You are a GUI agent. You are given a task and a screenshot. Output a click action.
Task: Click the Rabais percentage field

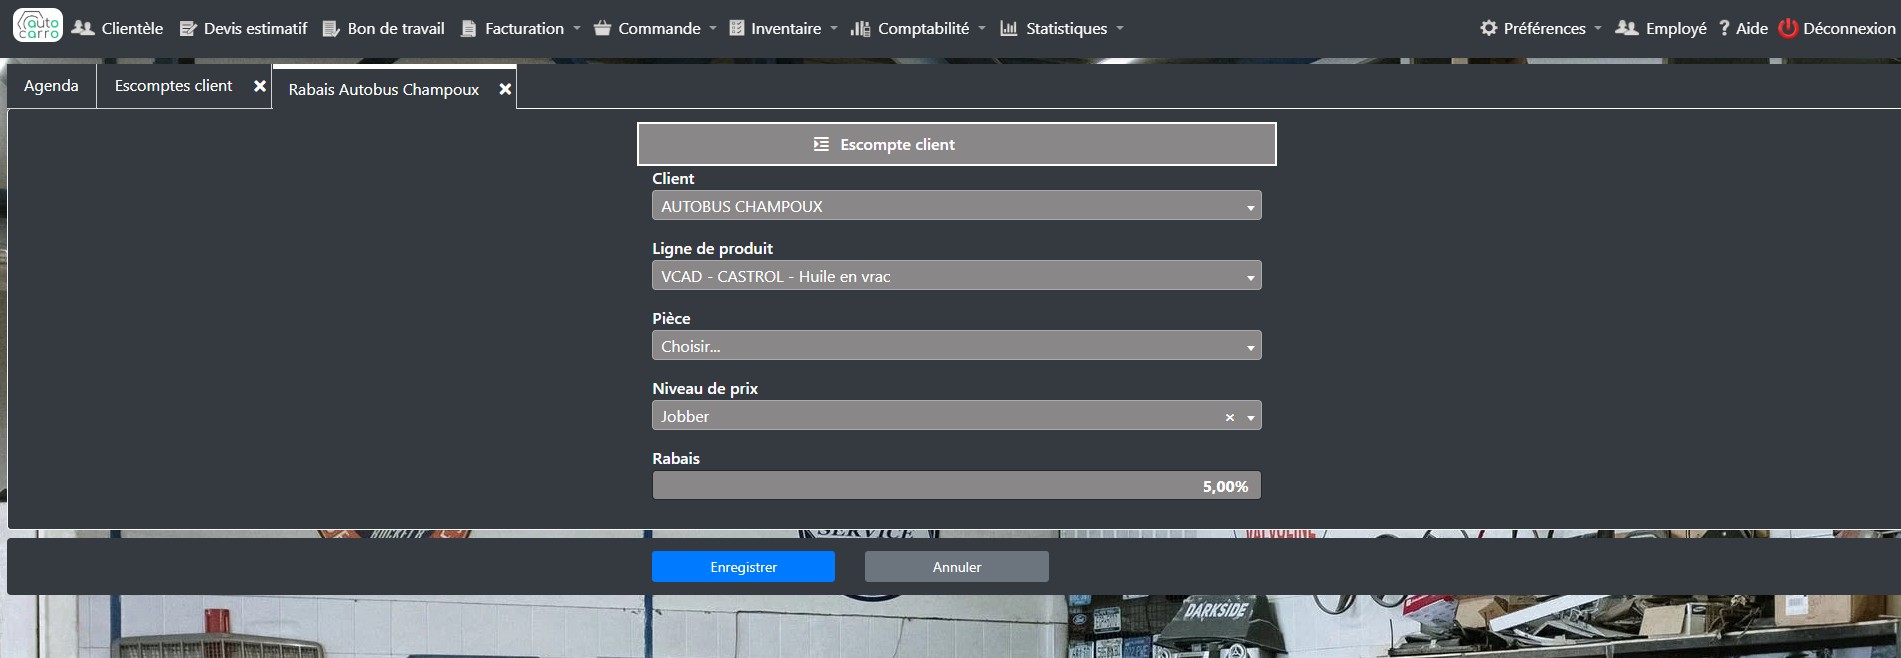point(956,486)
